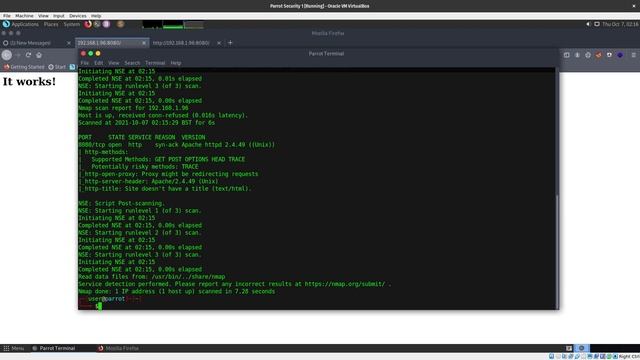Click the Thu Oct 7 clock
This screenshot has height=360, width=640.
pos(620,24)
